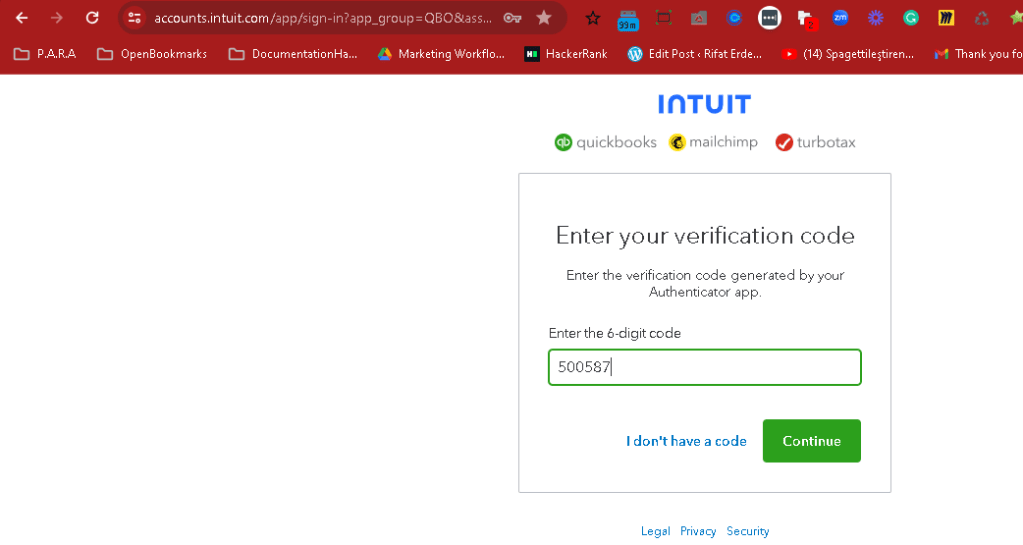1023x545 pixels.
Task: Open saved passwords key icon
Action: pyautogui.click(x=512, y=18)
